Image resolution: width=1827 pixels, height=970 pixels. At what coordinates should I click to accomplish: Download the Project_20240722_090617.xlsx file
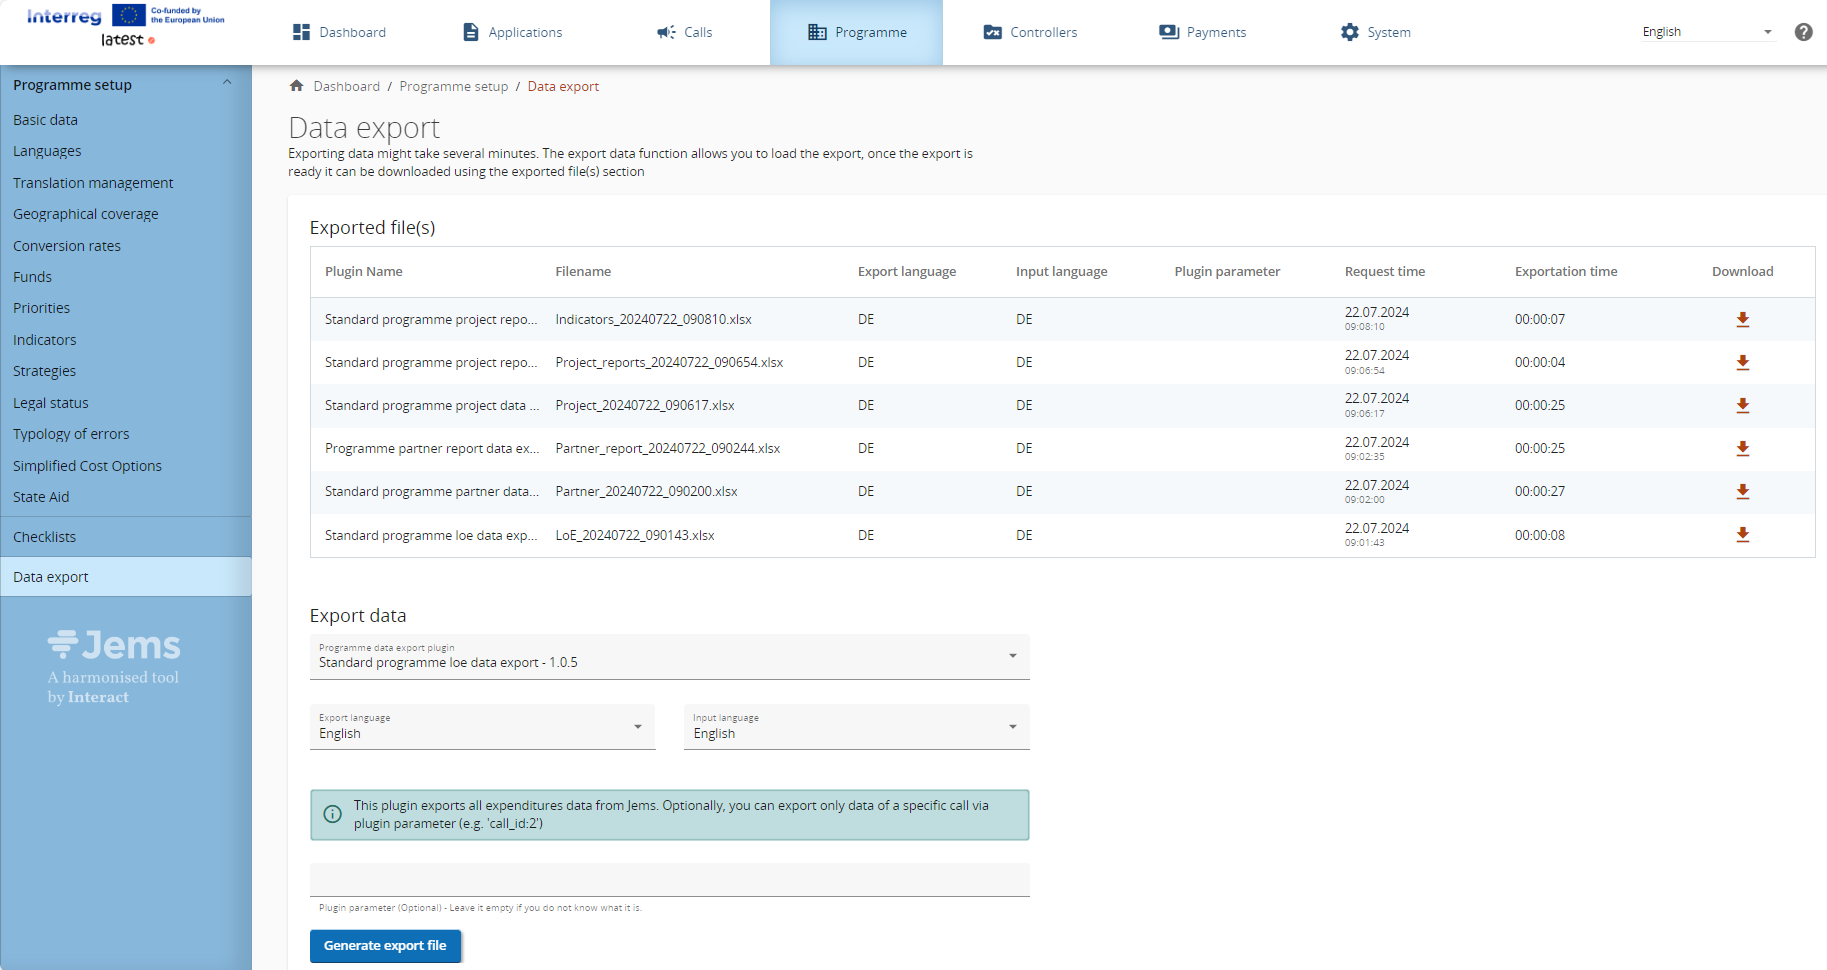click(1742, 406)
